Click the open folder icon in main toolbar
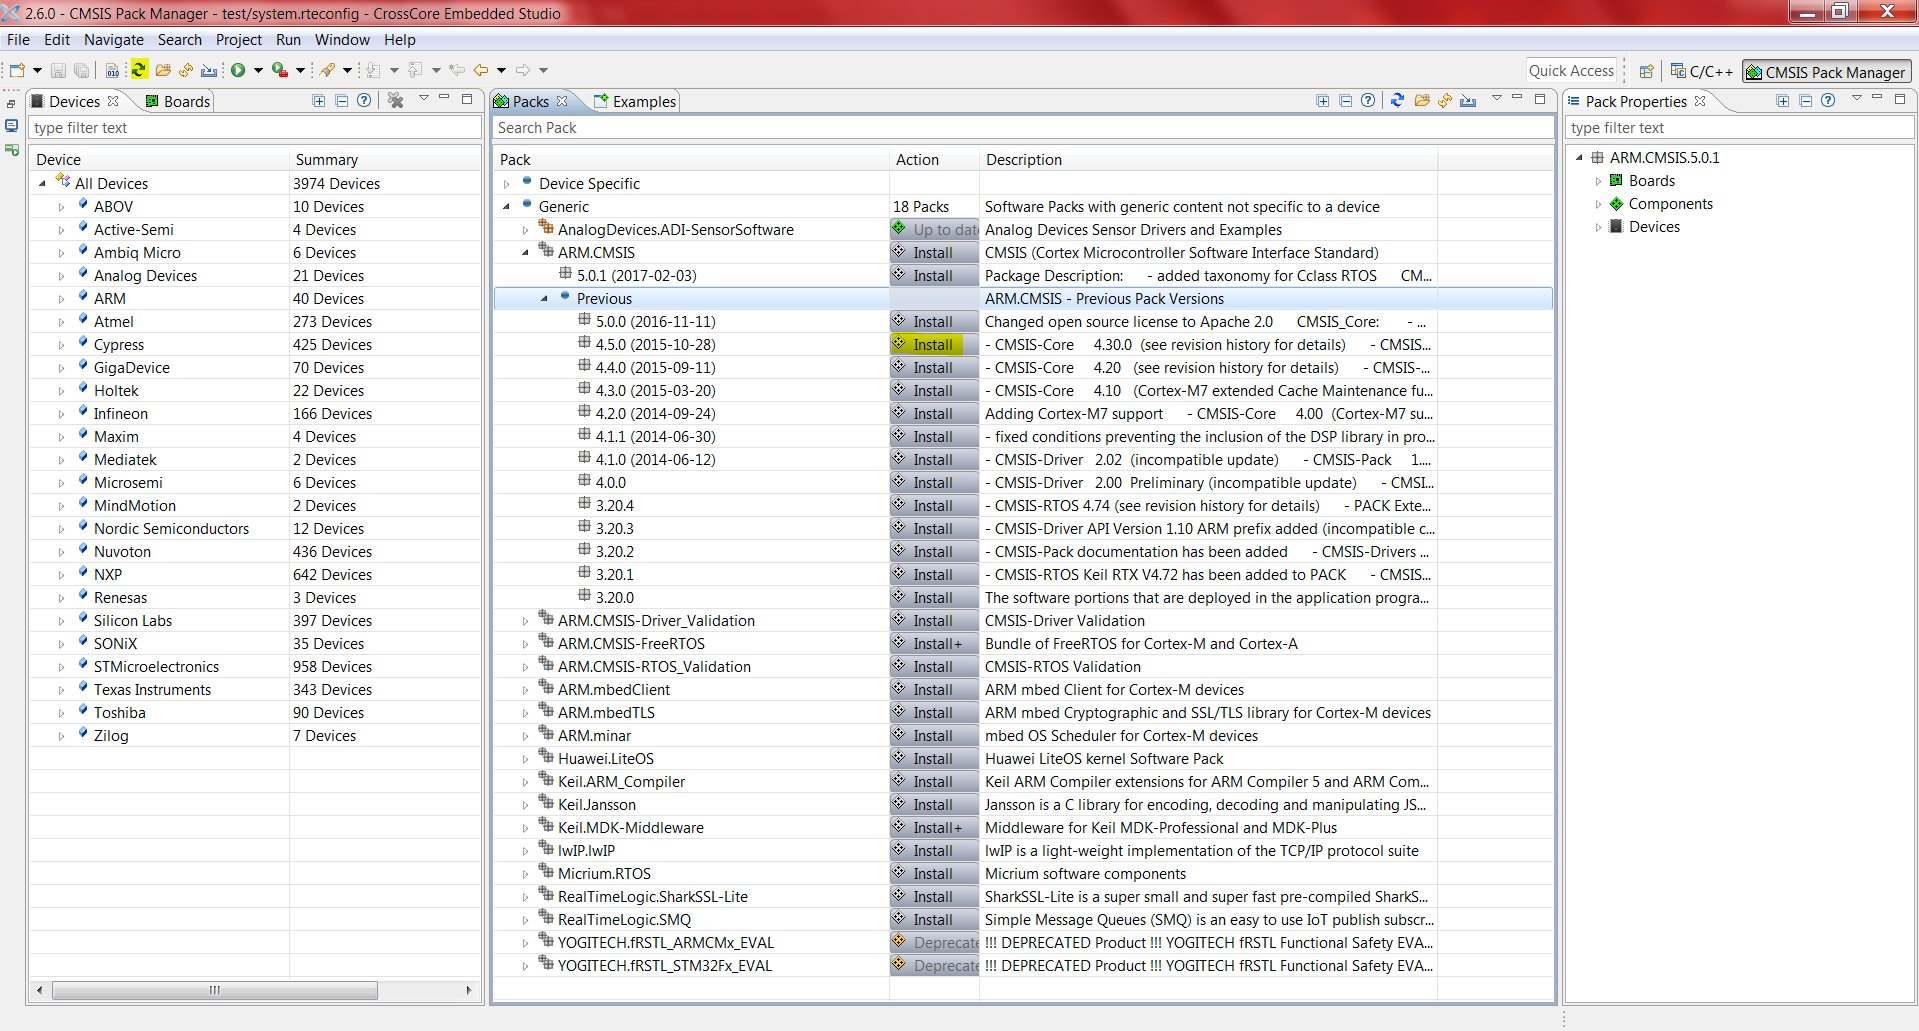1919x1031 pixels. pyautogui.click(x=163, y=70)
